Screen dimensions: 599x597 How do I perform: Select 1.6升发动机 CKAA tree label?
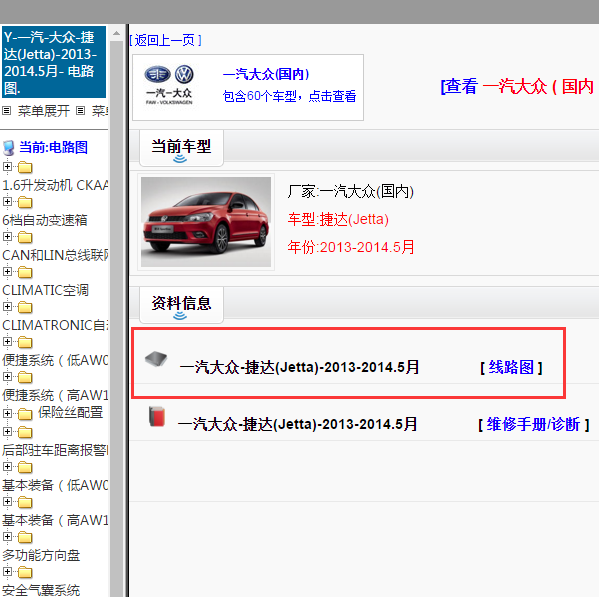tap(55, 185)
